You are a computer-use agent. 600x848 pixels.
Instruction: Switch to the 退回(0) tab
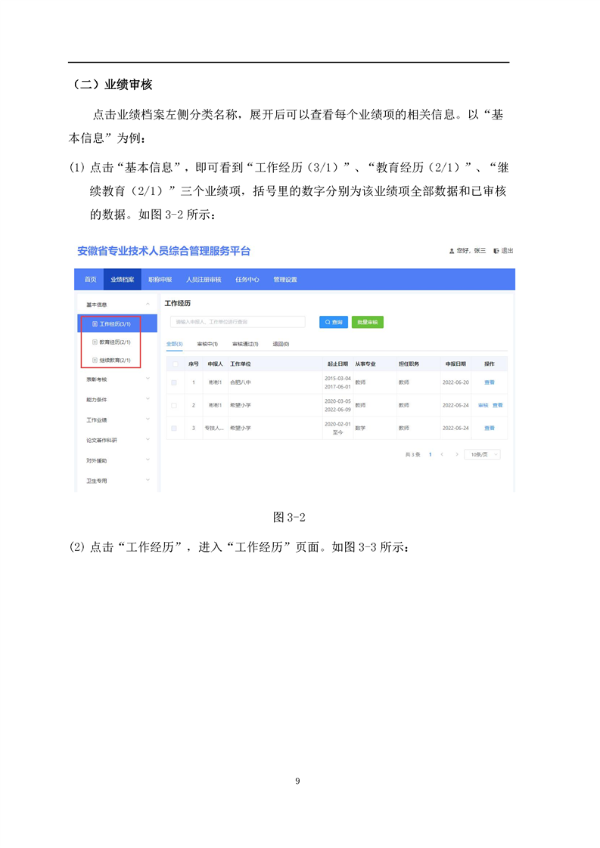coord(281,344)
